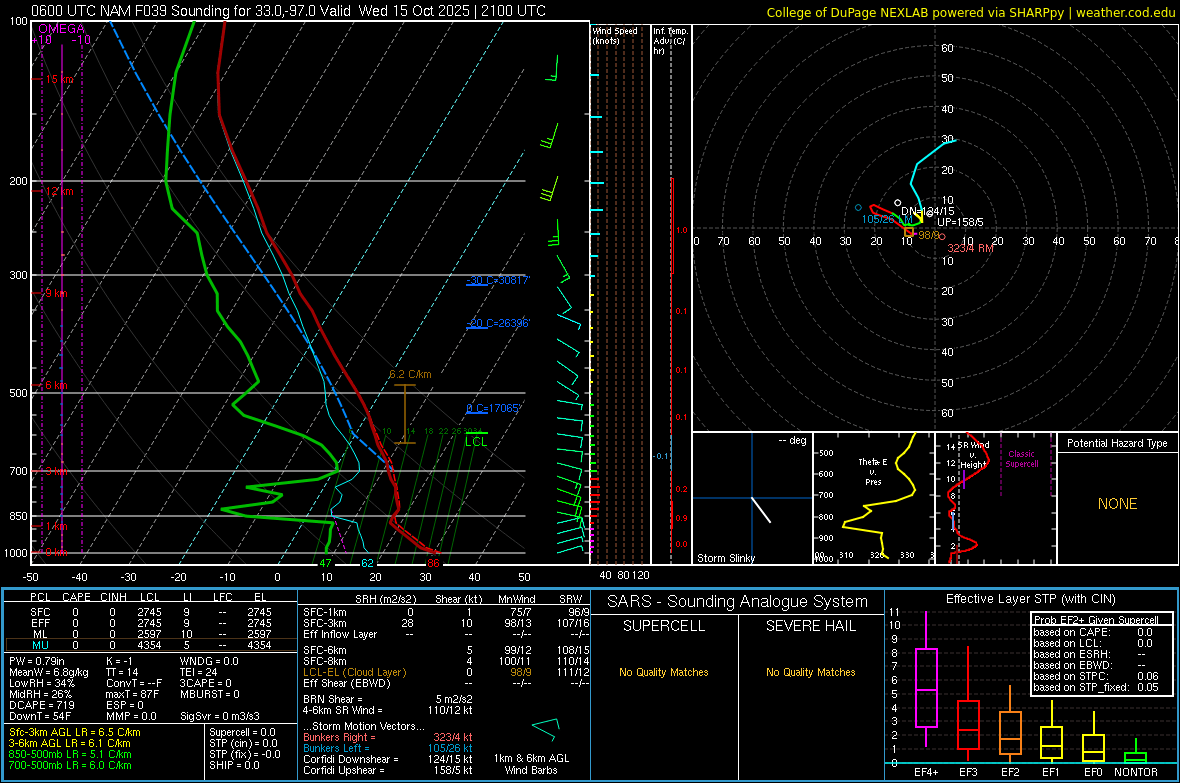This screenshot has width=1180, height=783.
Task: Click the weather.cod.edu credit text
Action: point(1125,12)
